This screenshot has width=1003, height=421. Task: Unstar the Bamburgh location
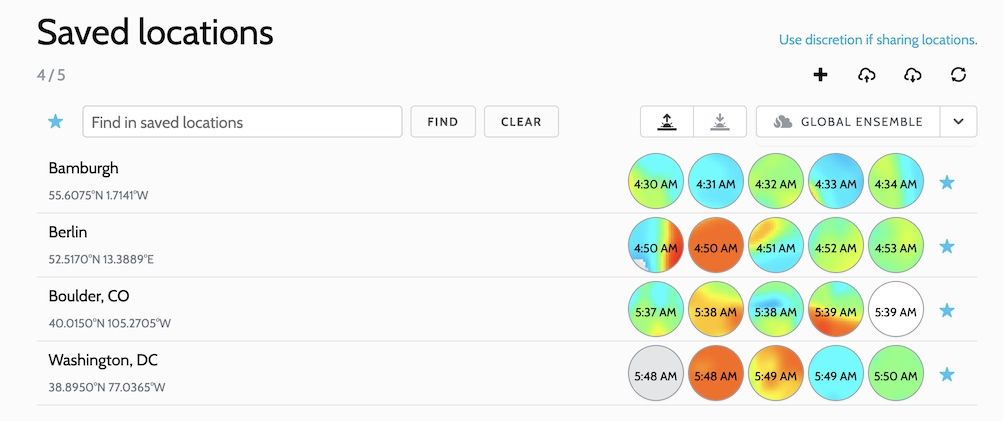coord(947,182)
